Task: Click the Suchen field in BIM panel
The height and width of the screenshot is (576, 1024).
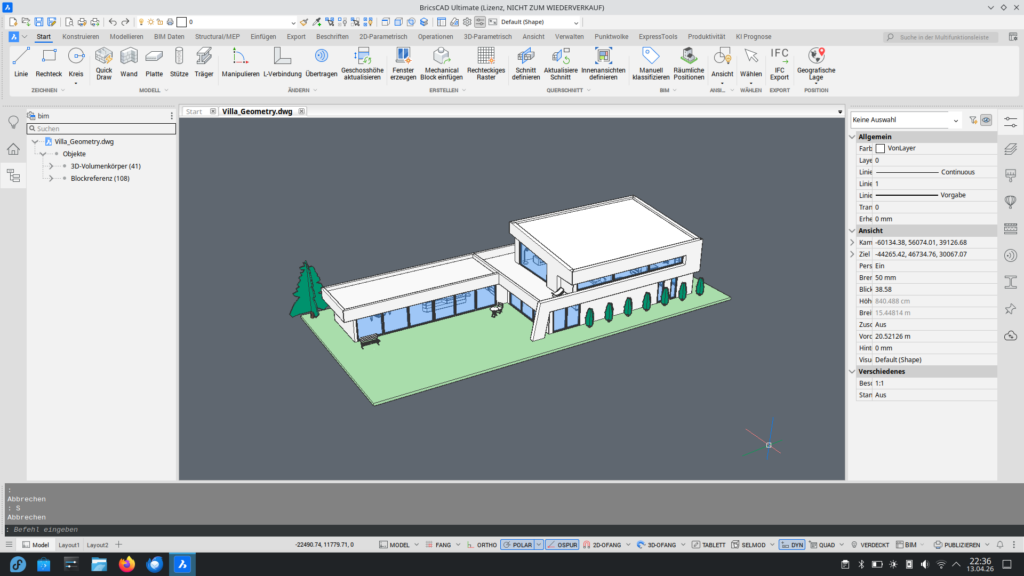Action: coord(100,129)
